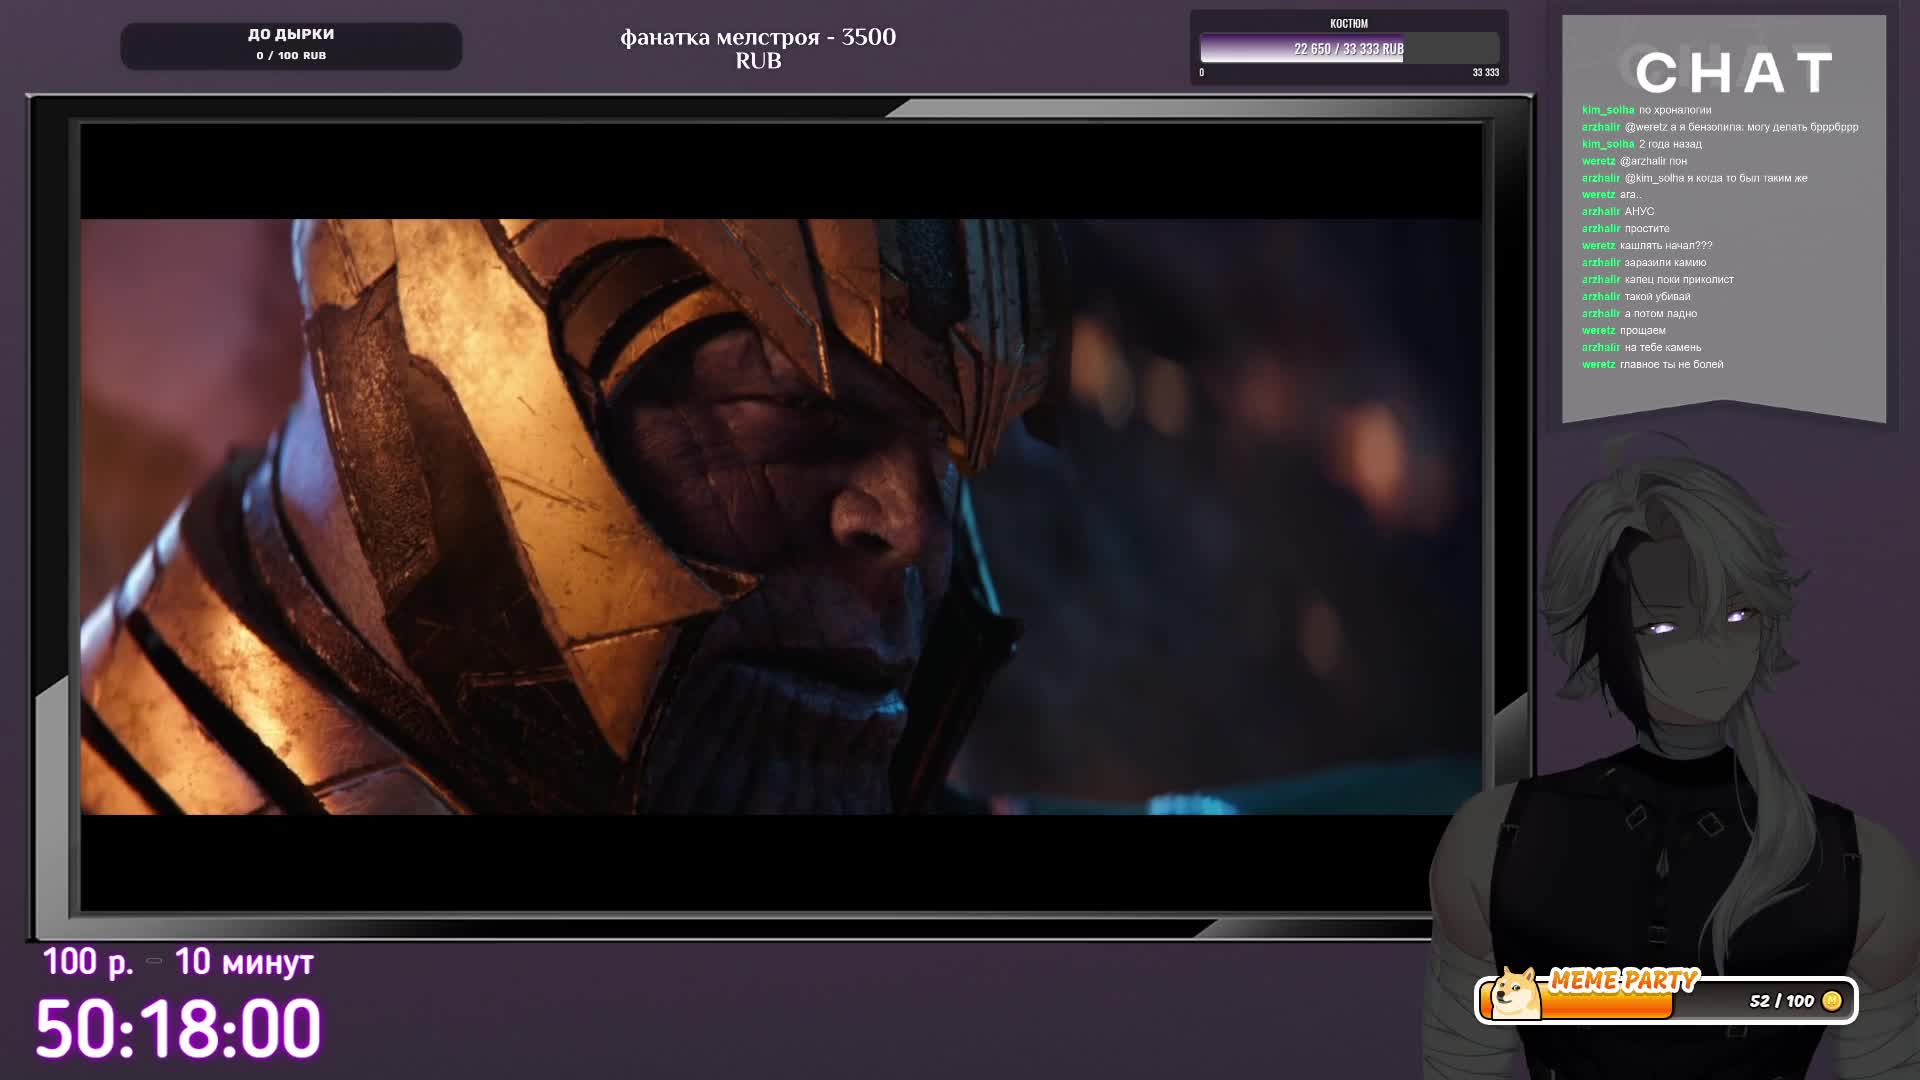
Task: Click the Doge icon on Meme Party widget
Action: coord(1515,993)
